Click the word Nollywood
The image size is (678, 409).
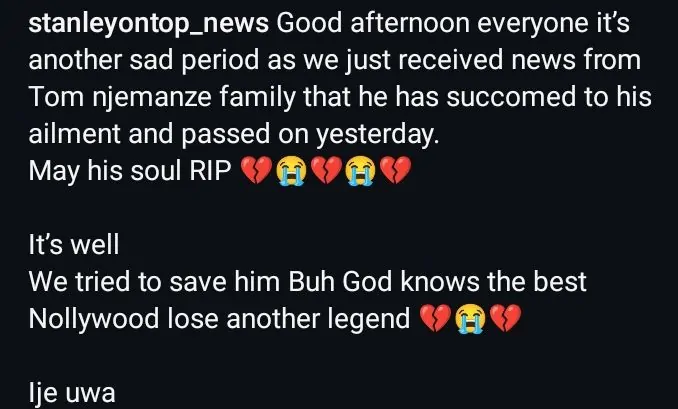tap(94, 320)
